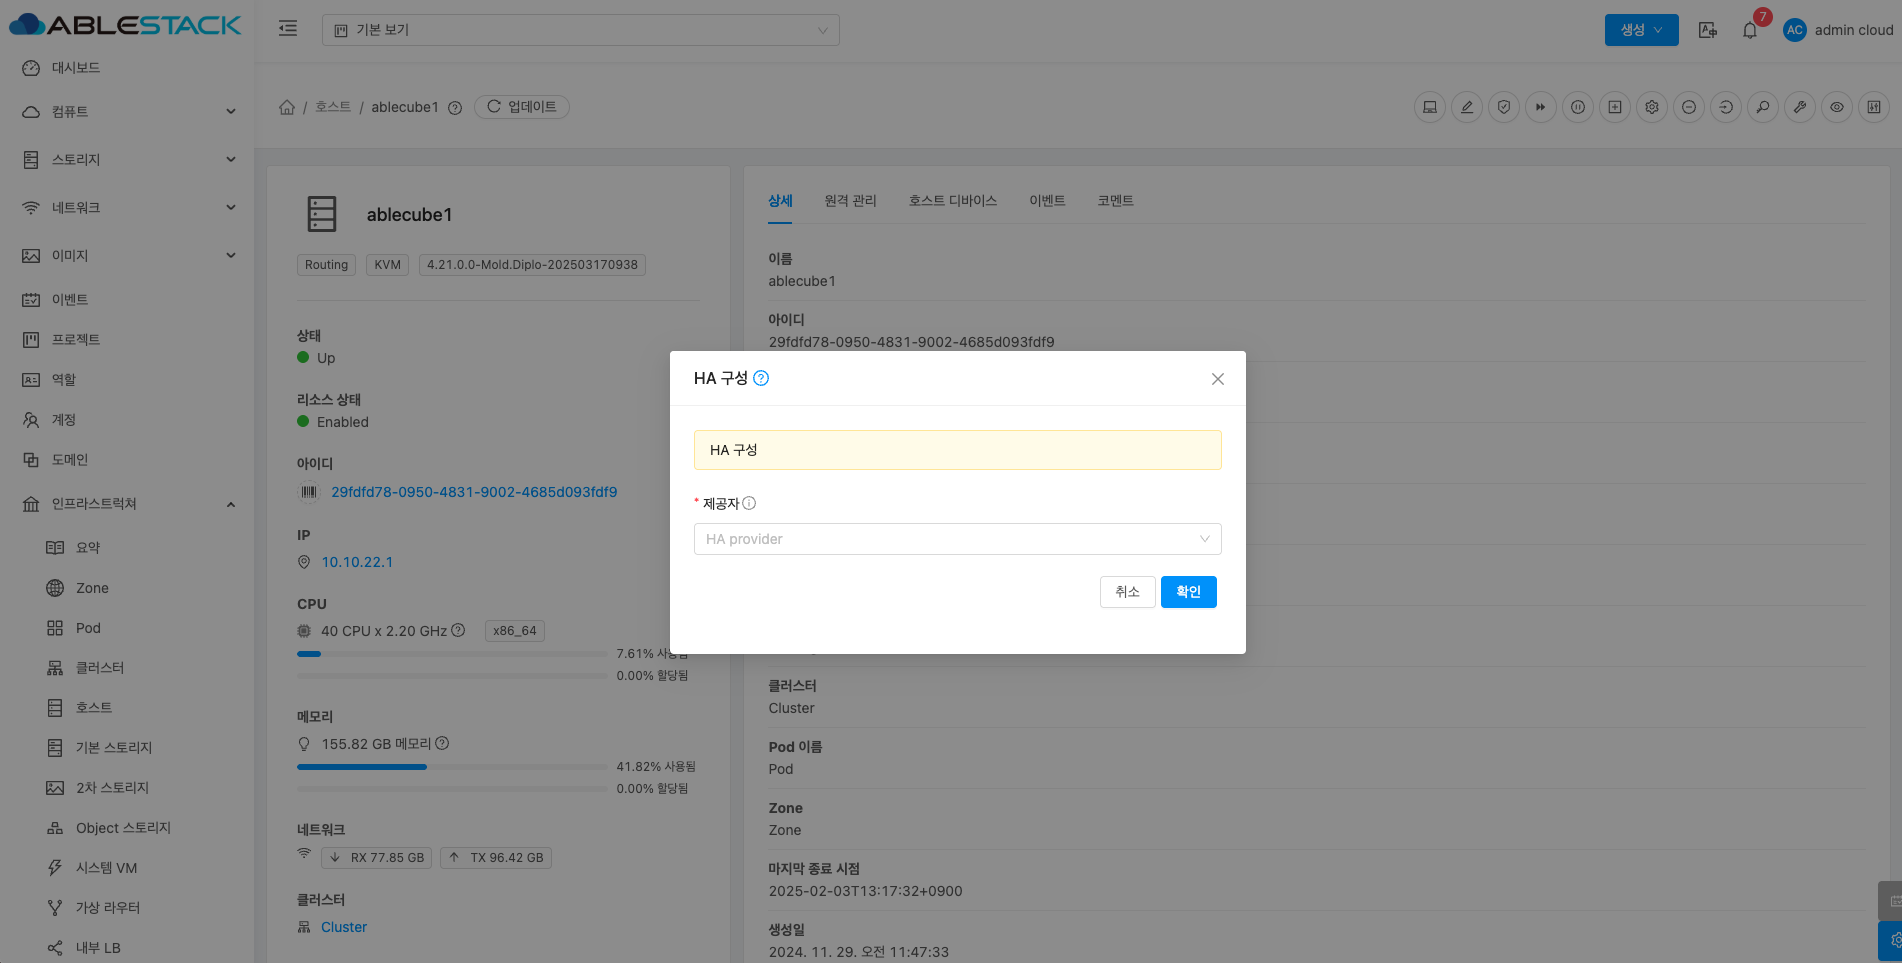
Task: Click the pause circle icon in toolbar
Action: tap(1578, 107)
